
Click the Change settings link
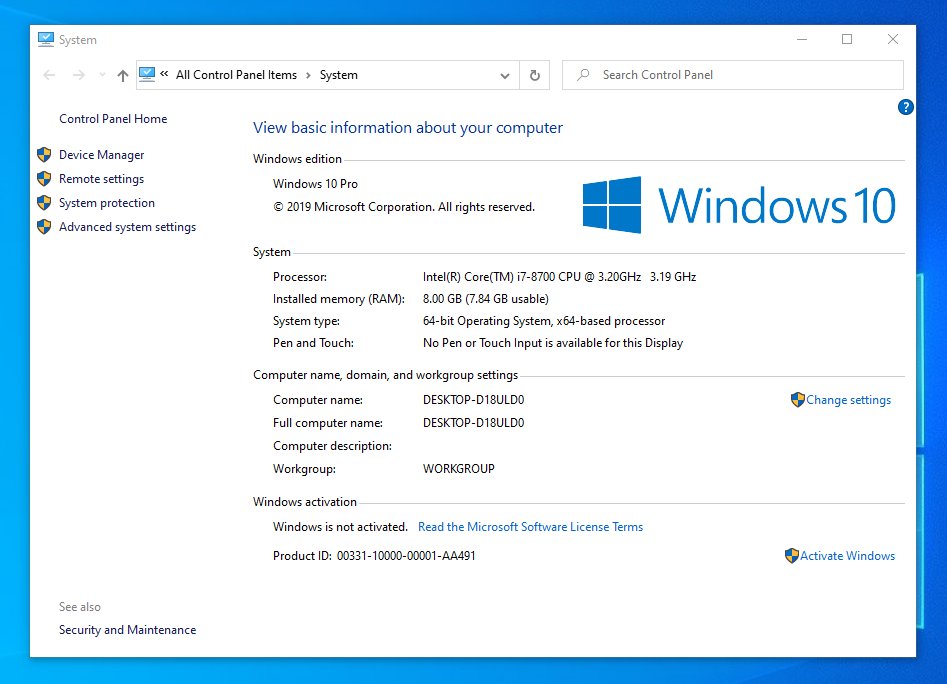point(849,400)
